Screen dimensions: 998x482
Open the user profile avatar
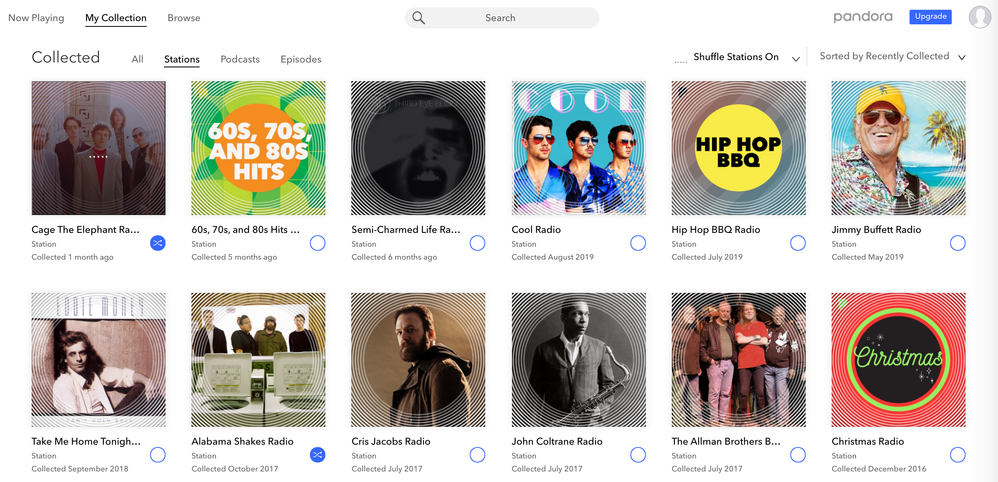(980, 17)
